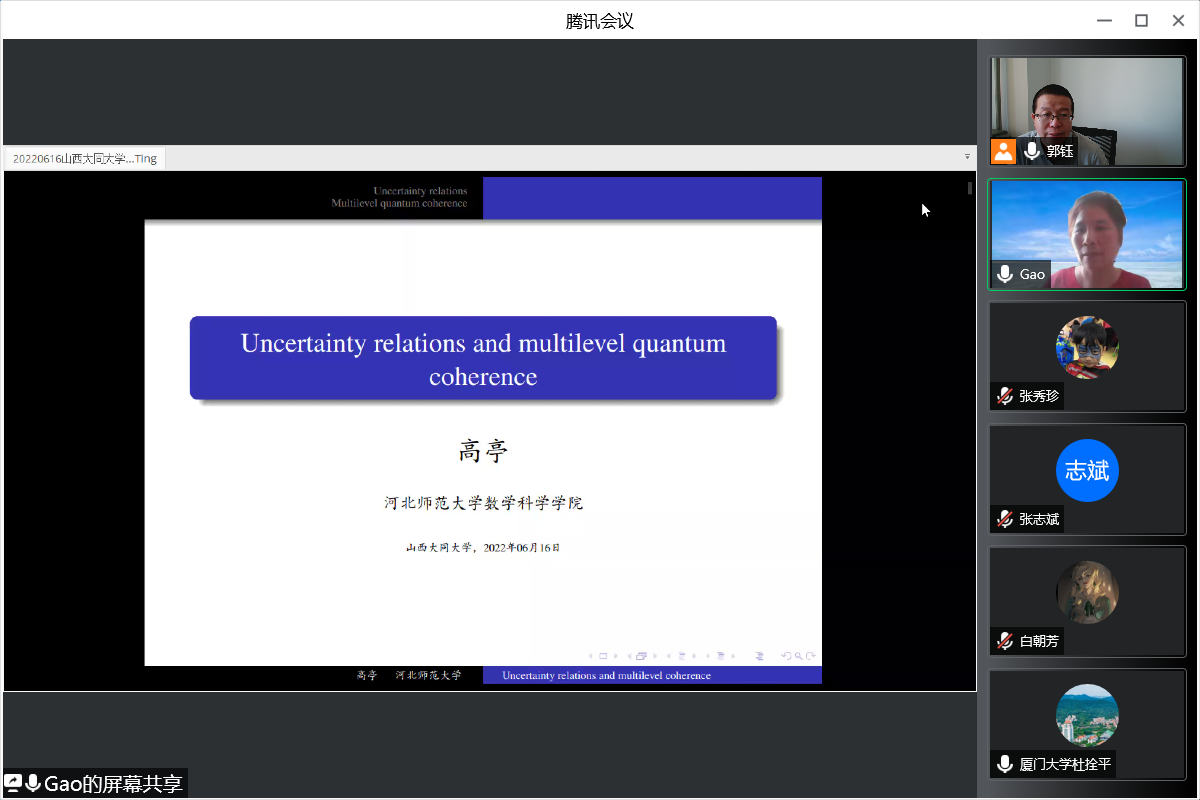Click the muted microphone icon for 张志斌
This screenshot has width=1200, height=800.
(1005, 519)
